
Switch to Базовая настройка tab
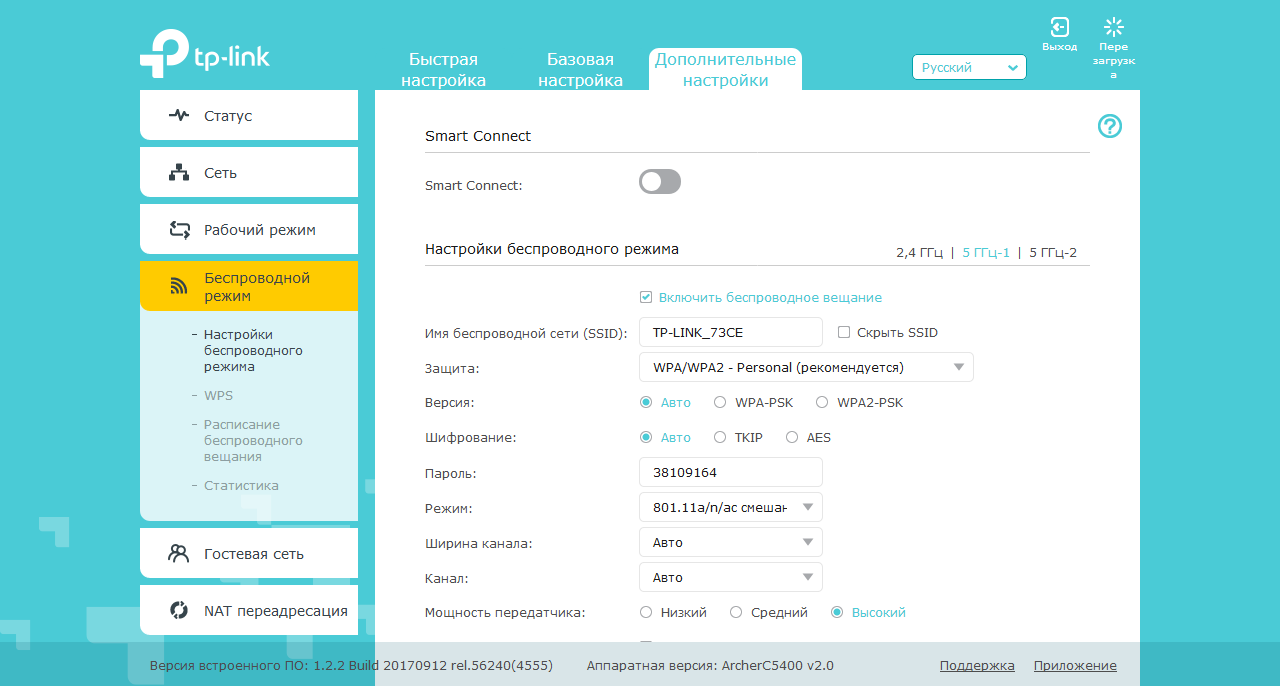click(x=580, y=70)
